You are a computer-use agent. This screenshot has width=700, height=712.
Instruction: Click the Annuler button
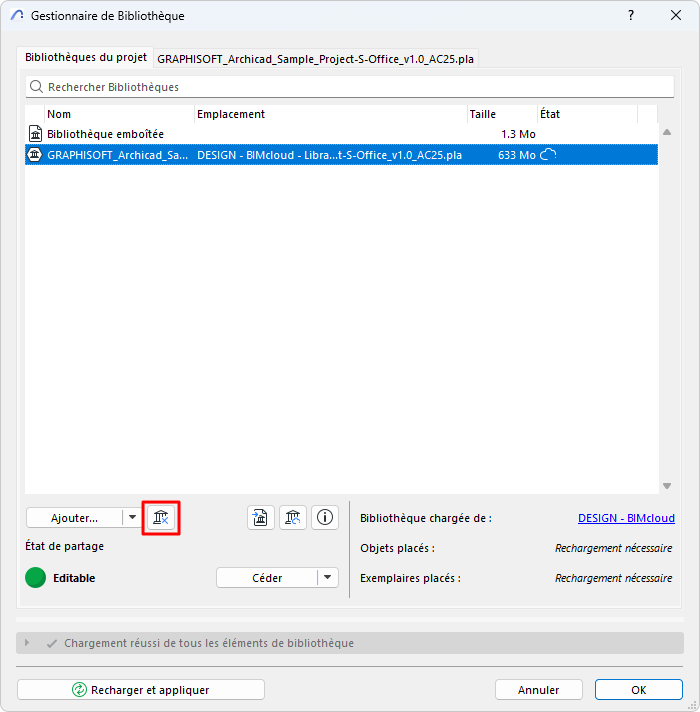click(538, 690)
